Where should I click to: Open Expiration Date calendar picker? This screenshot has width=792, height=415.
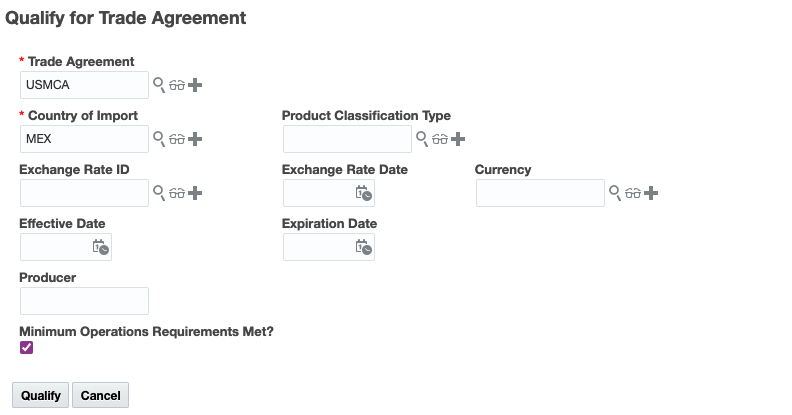[363, 247]
